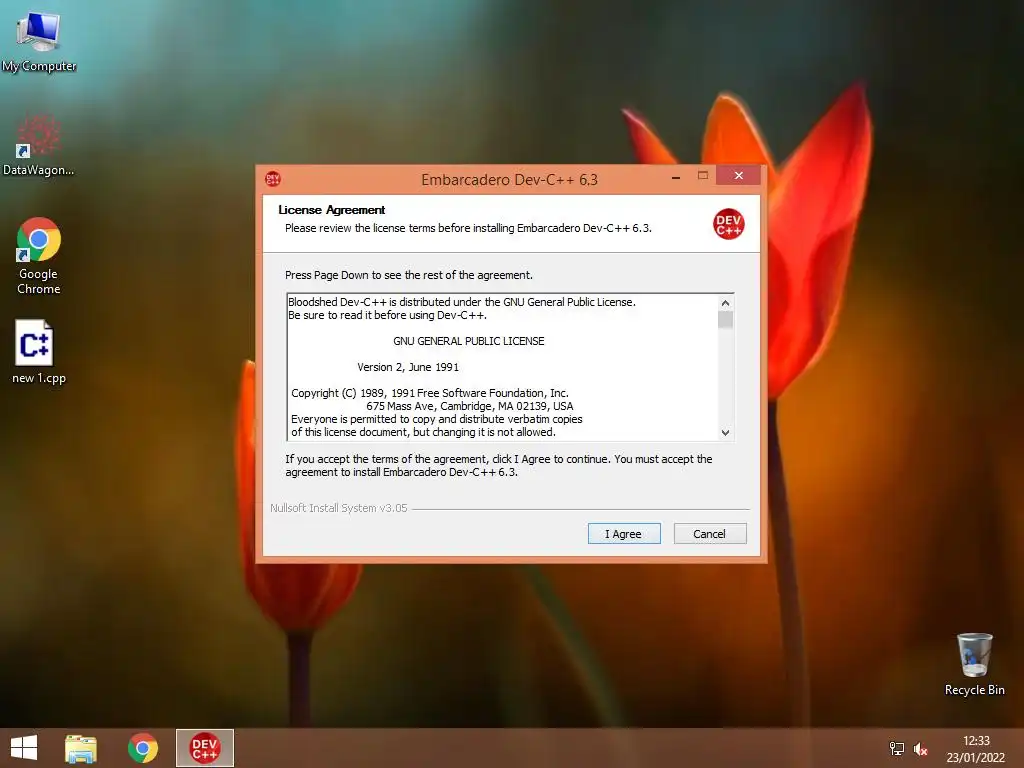Image resolution: width=1024 pixels, height=768 pixels.
Task: Click the 'Embarcadero Dev-C++ 6.3' window title
Action: point(509,180)
